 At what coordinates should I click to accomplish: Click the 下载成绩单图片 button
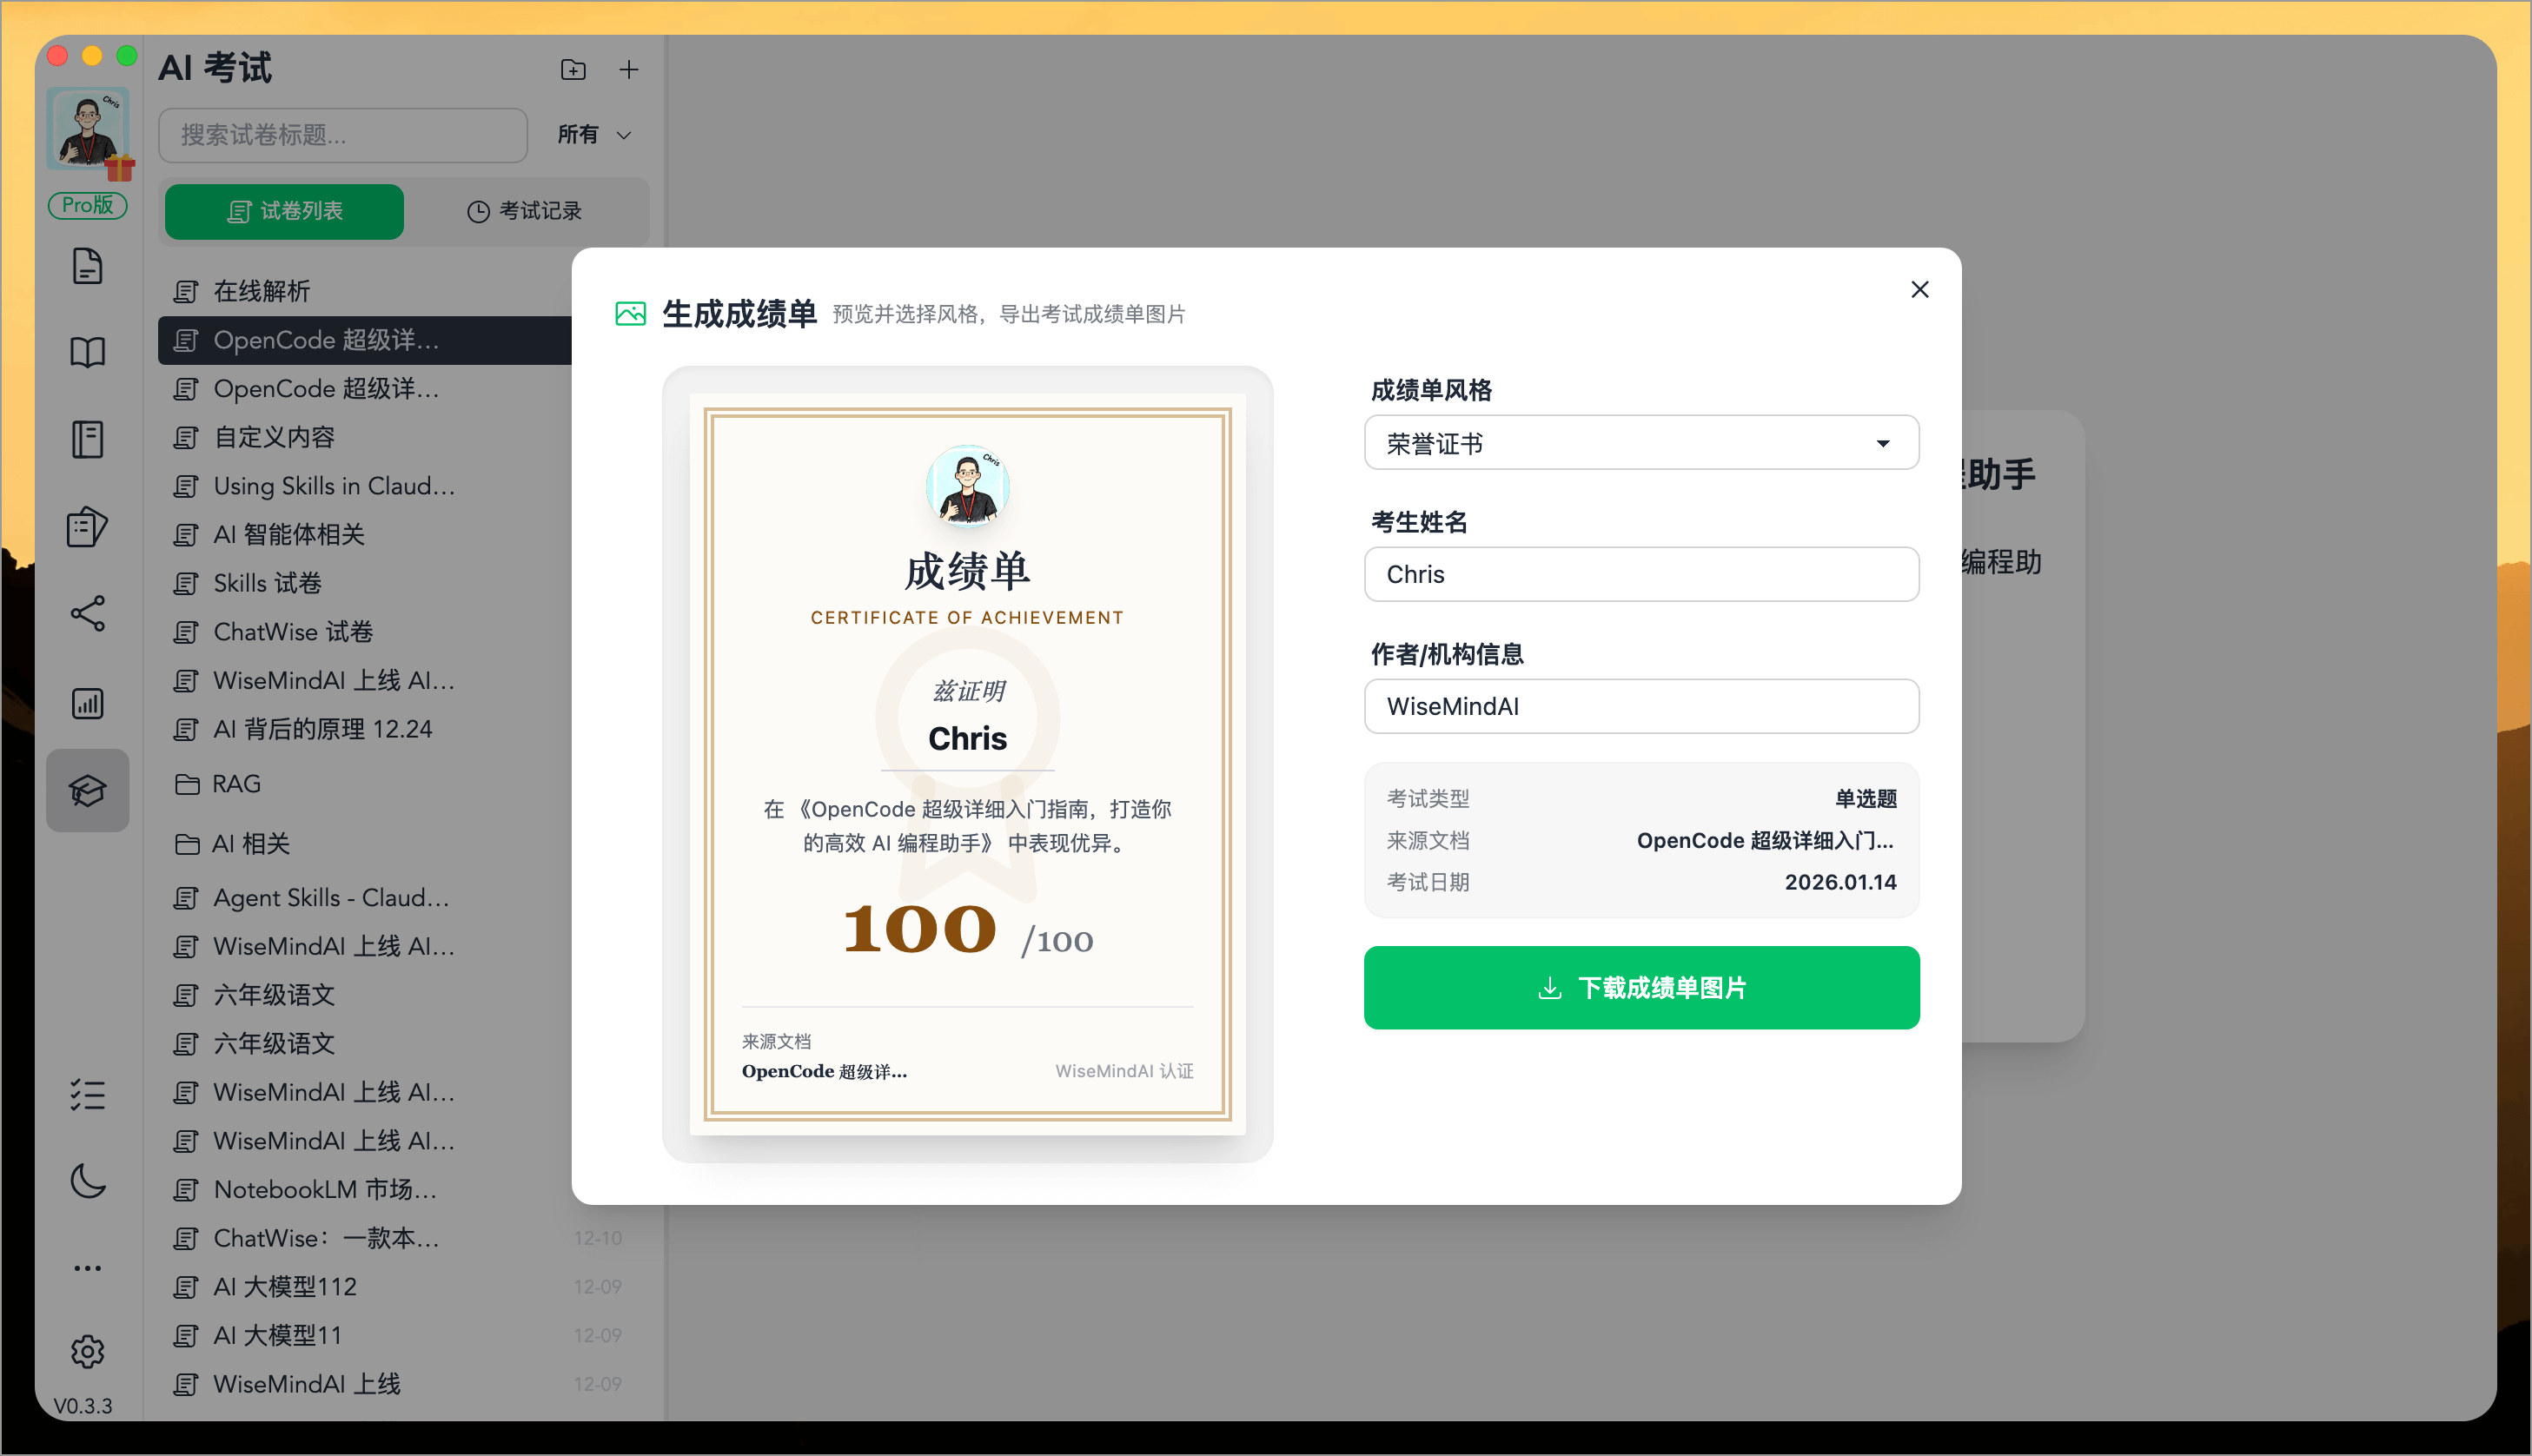[x=1640, y=987]
